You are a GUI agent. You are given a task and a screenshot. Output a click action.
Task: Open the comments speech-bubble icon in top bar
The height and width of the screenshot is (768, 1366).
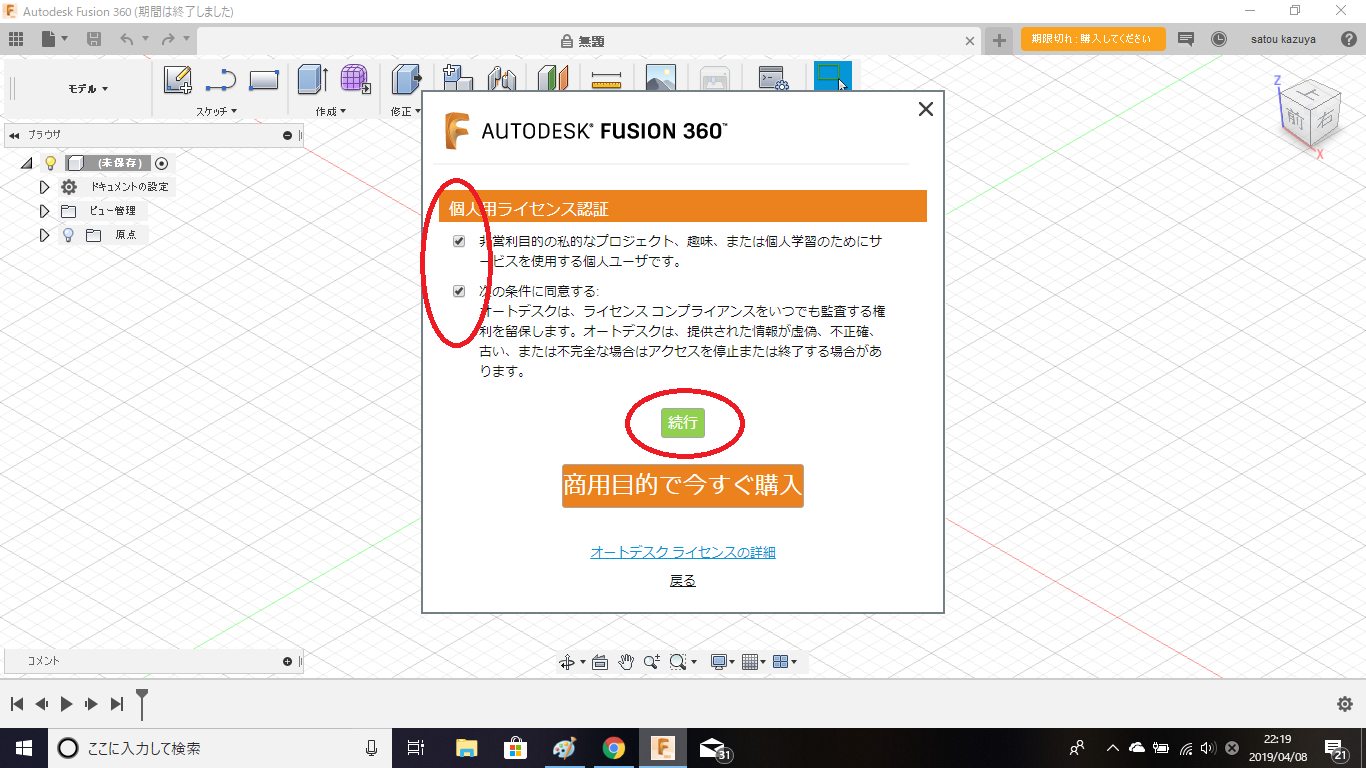pyautogui.click(x=1186, y=39)
